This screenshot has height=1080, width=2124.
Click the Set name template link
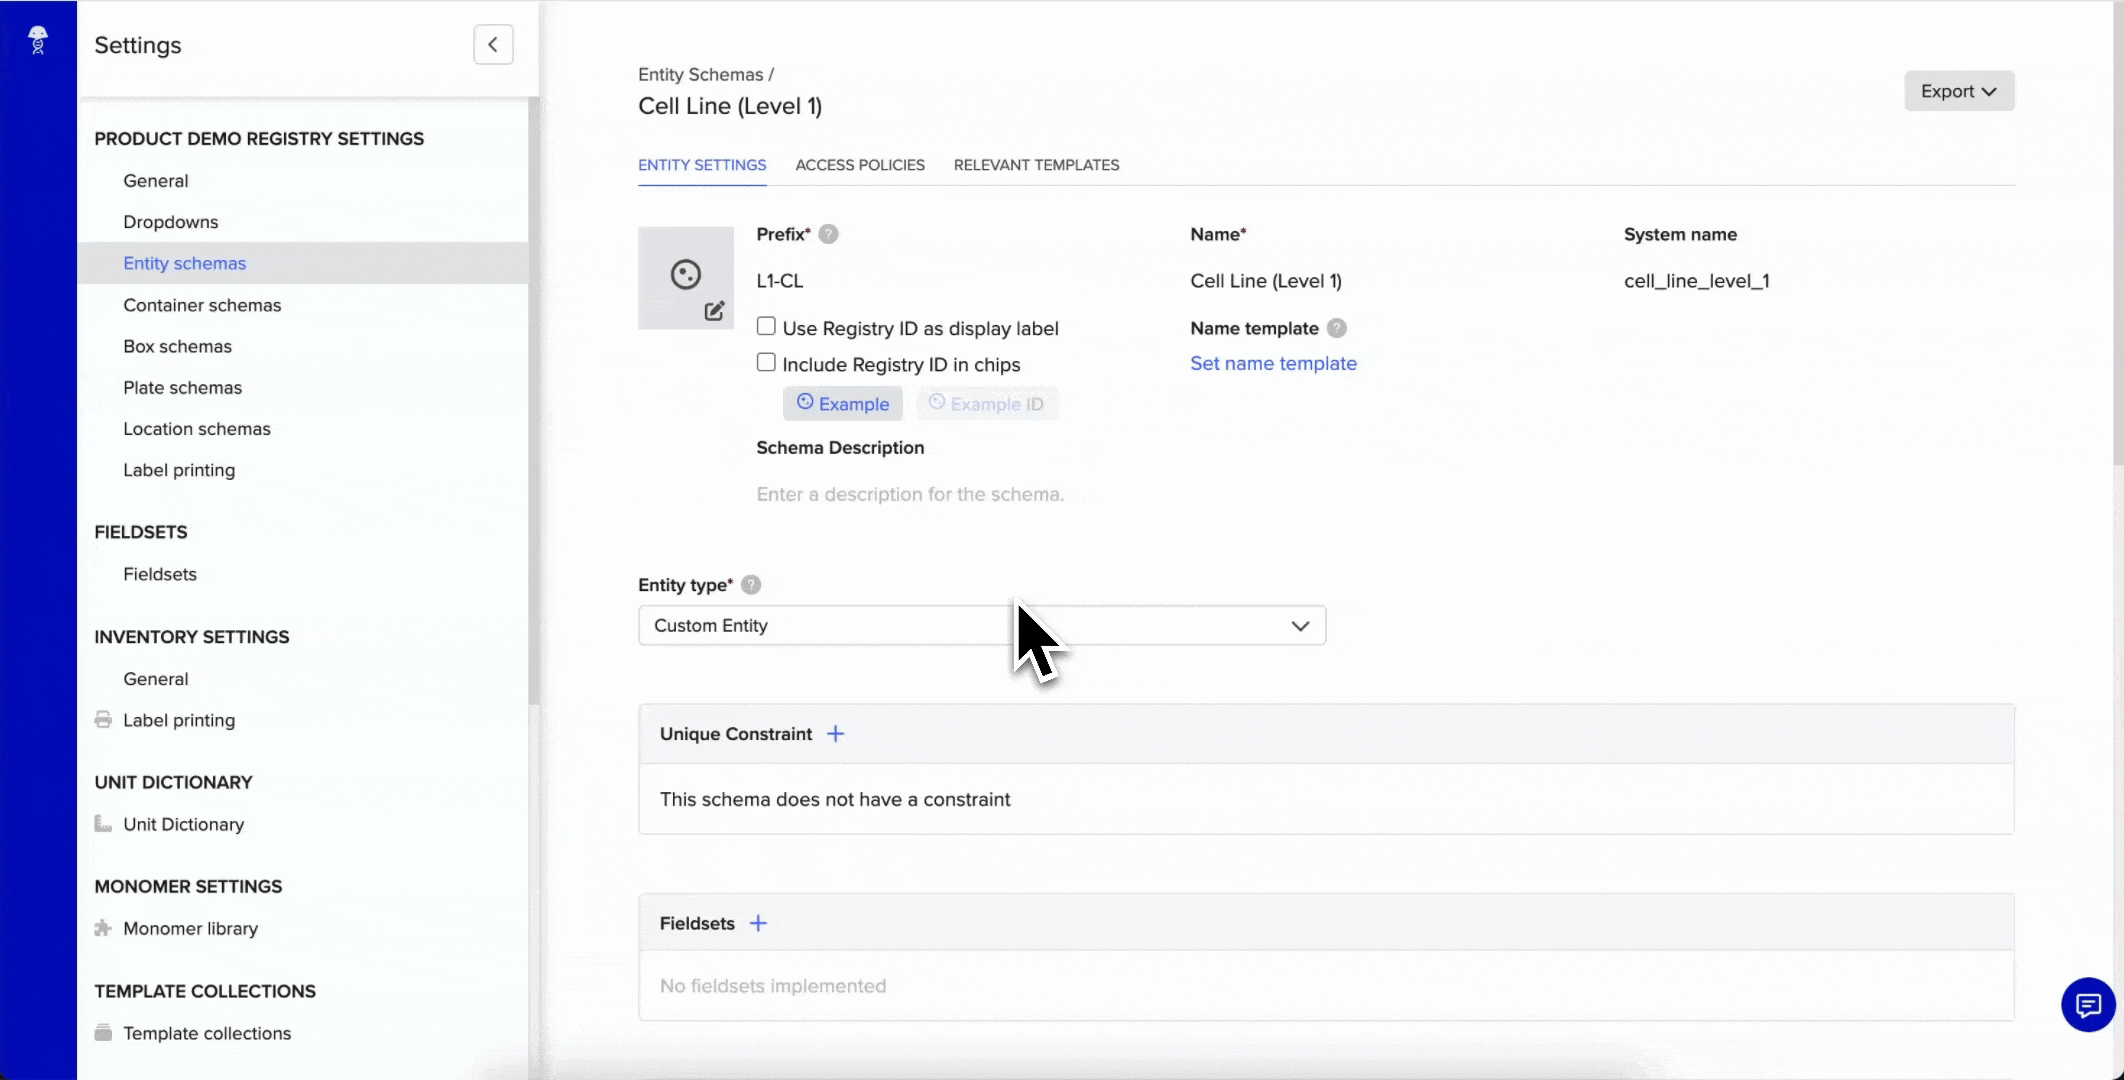pos(1273,364)
